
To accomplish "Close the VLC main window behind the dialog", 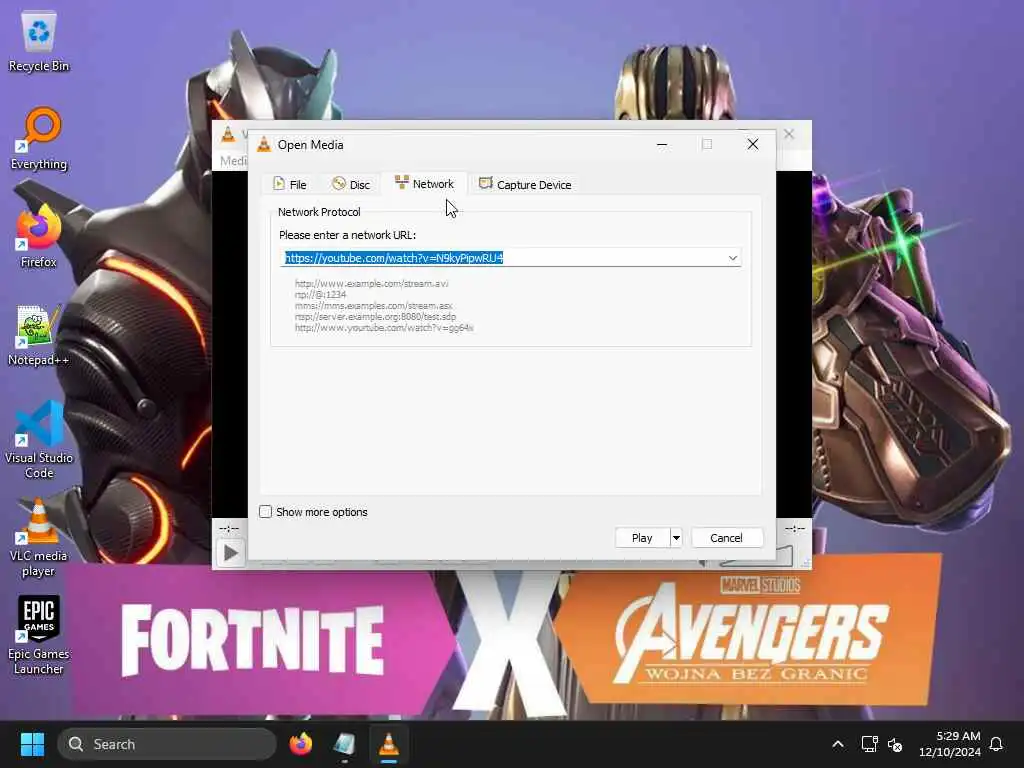I will coord(789,134).
